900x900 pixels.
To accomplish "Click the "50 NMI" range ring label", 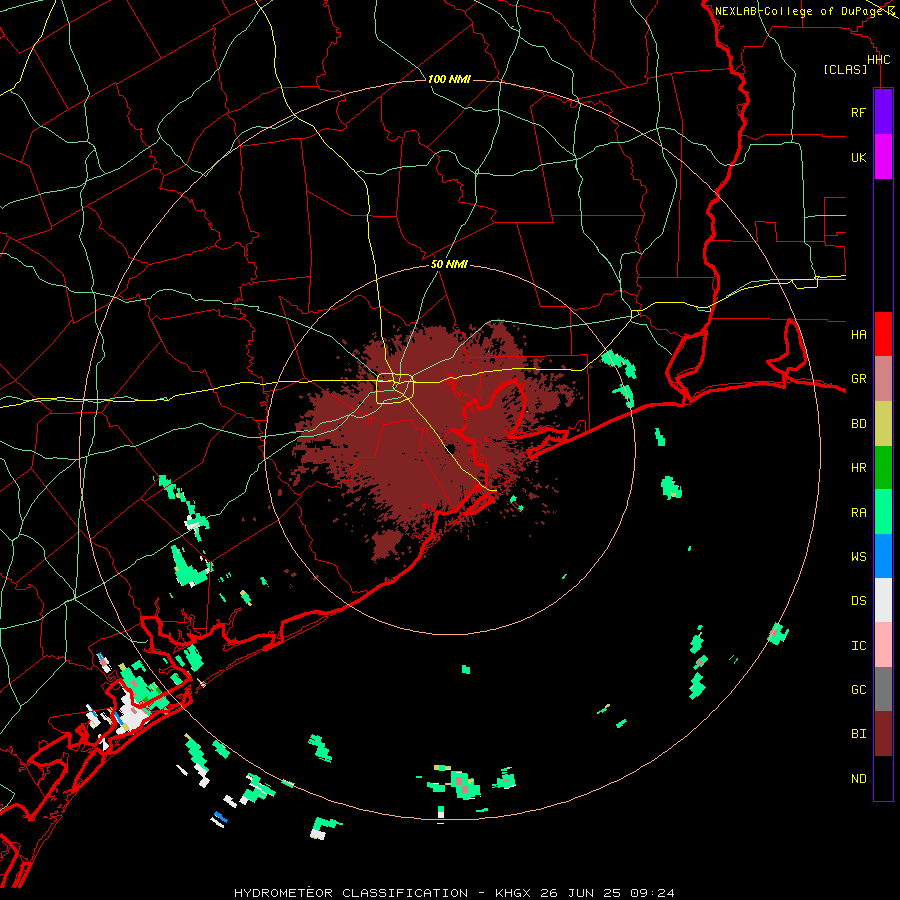I will [x=449, y=264].
